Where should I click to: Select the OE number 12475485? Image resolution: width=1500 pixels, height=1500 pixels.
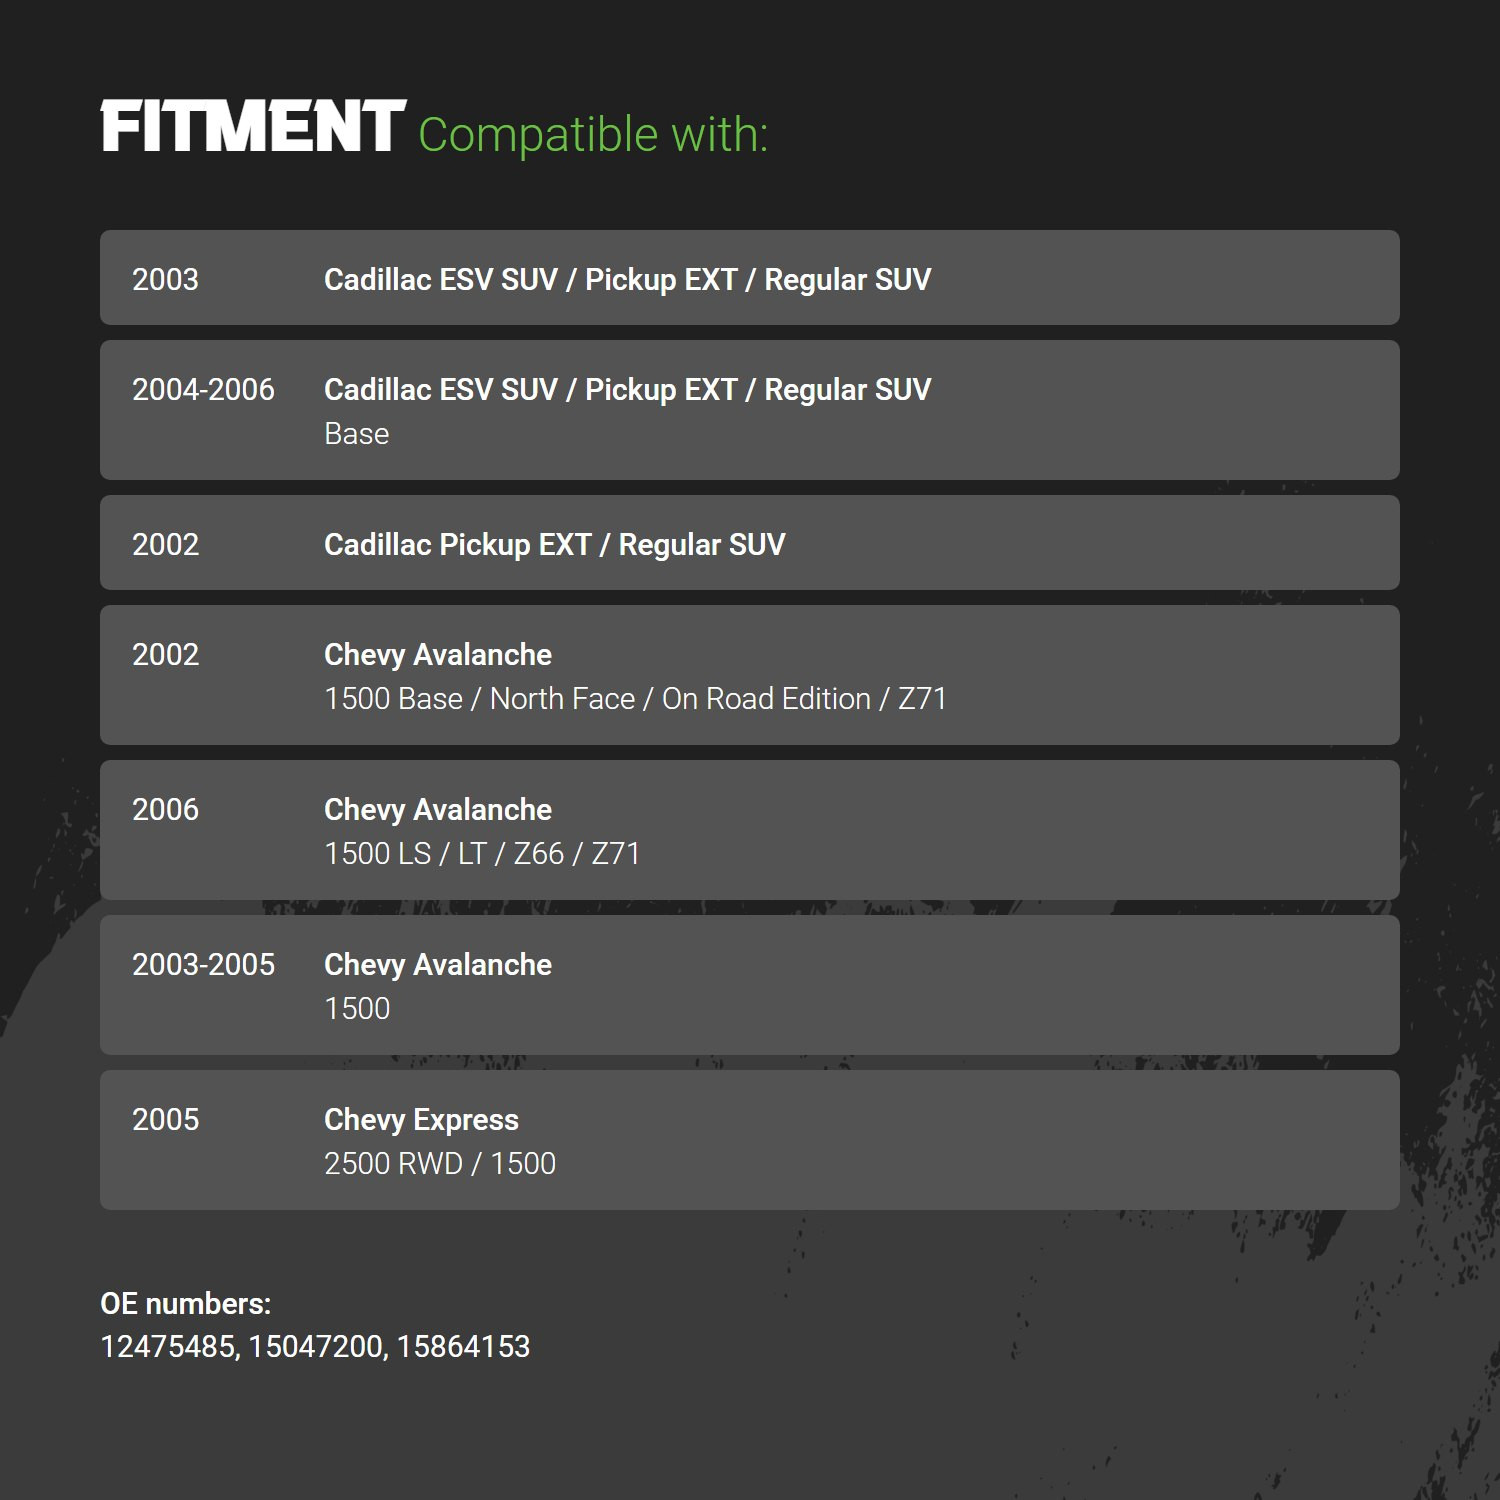point(167,1347)
